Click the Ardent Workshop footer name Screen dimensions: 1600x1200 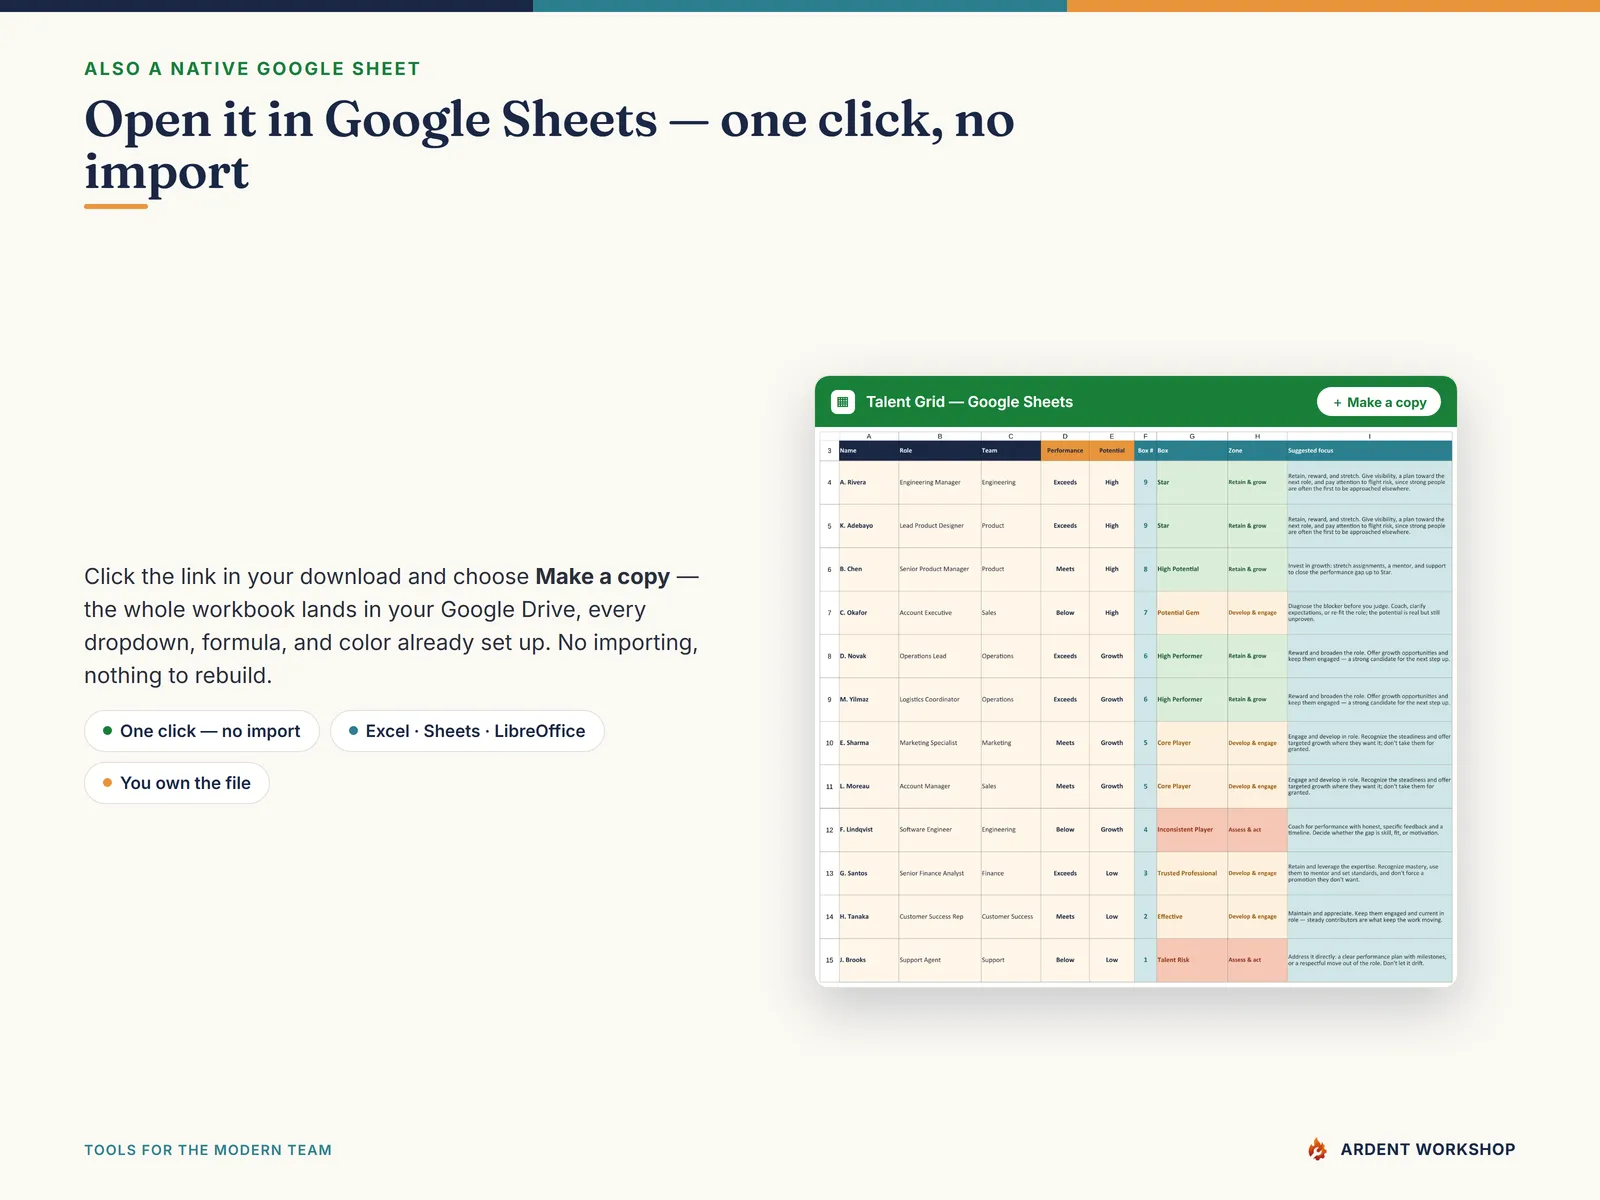coord(1428,1149)
